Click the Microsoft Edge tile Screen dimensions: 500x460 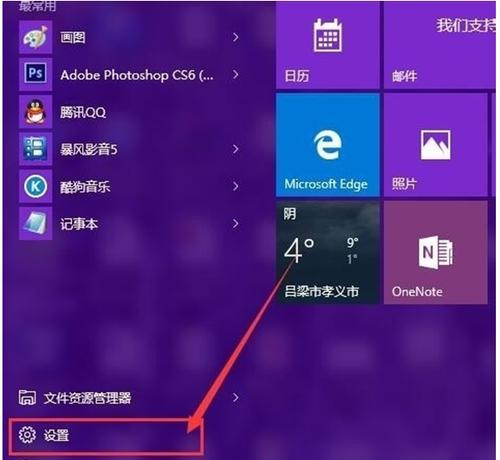point(328,145)
